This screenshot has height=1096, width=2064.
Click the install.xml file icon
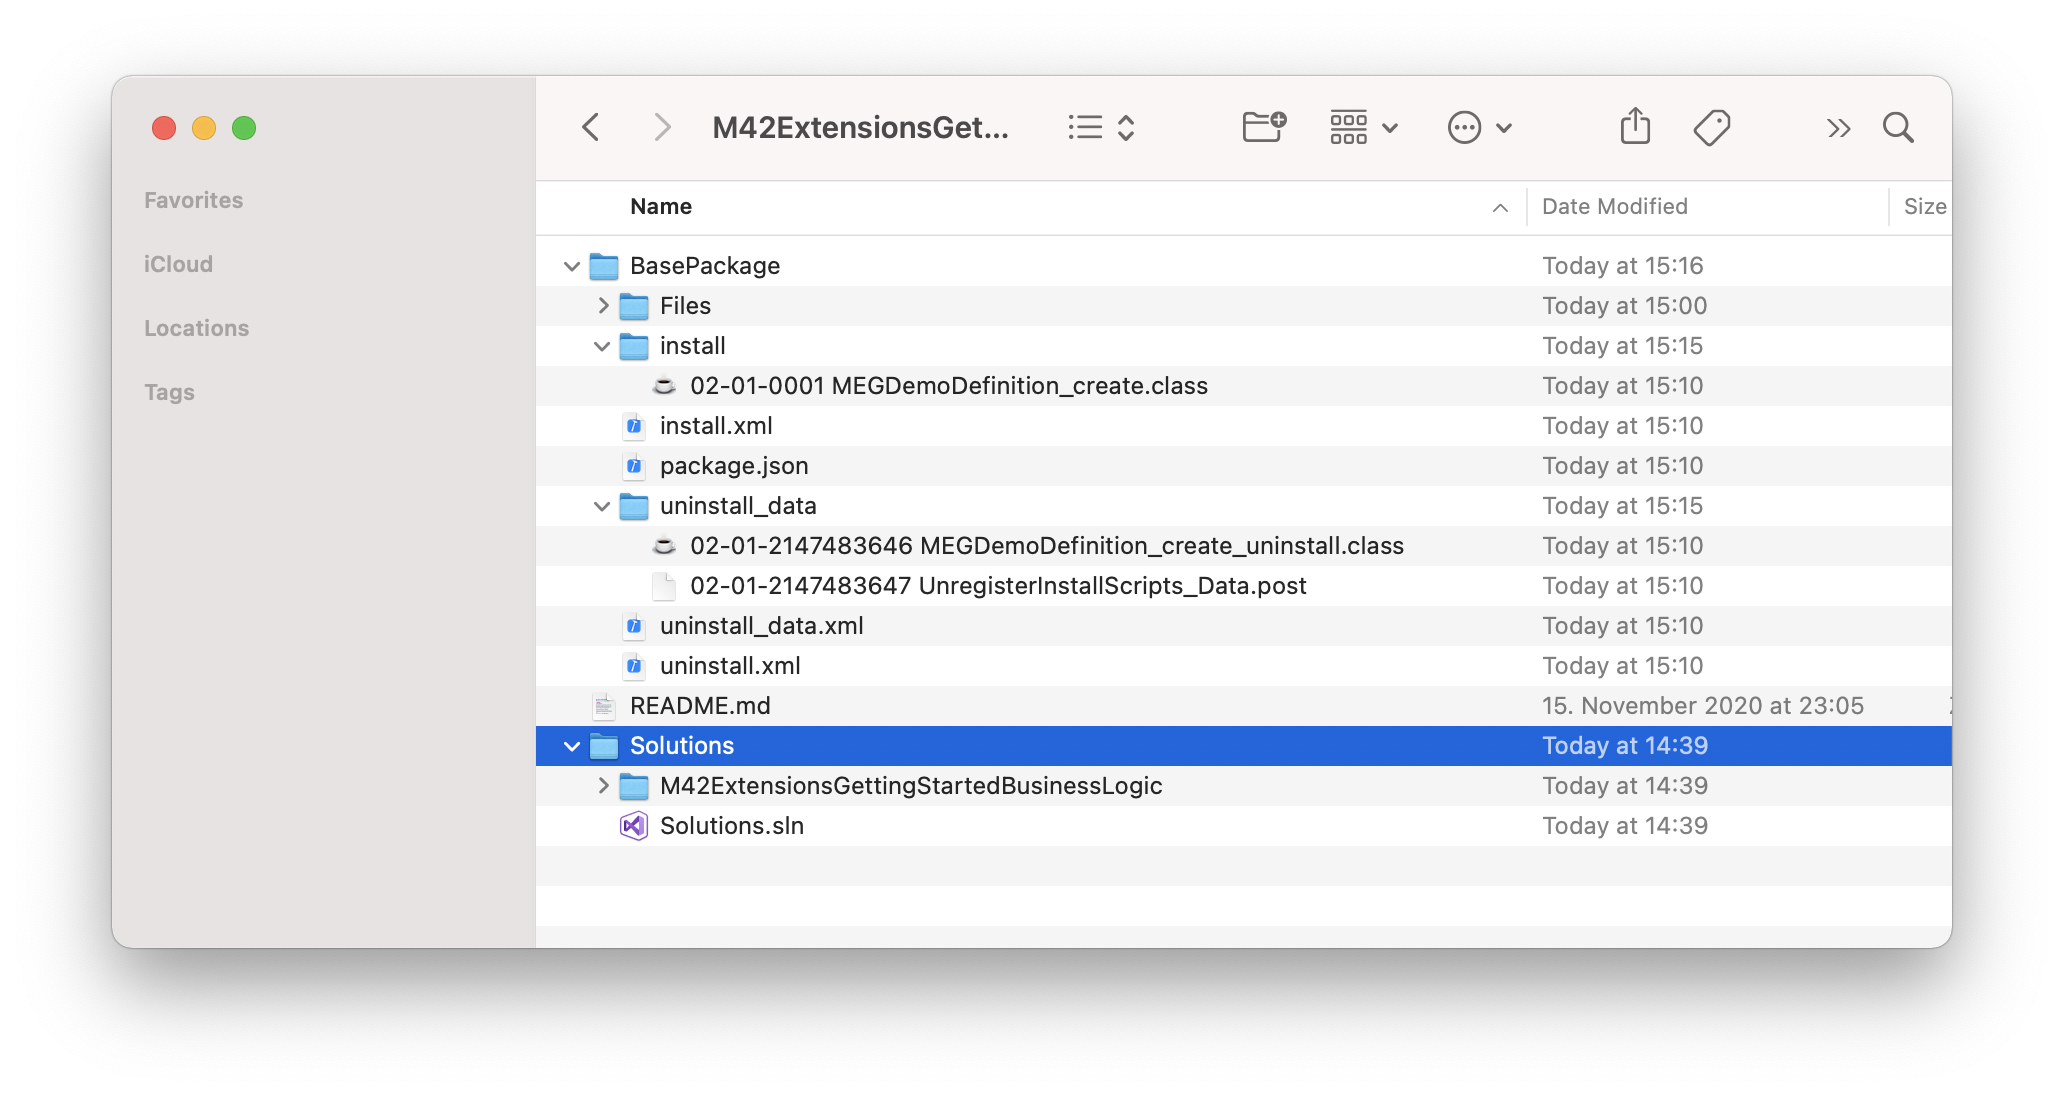(x=634, y=425)
